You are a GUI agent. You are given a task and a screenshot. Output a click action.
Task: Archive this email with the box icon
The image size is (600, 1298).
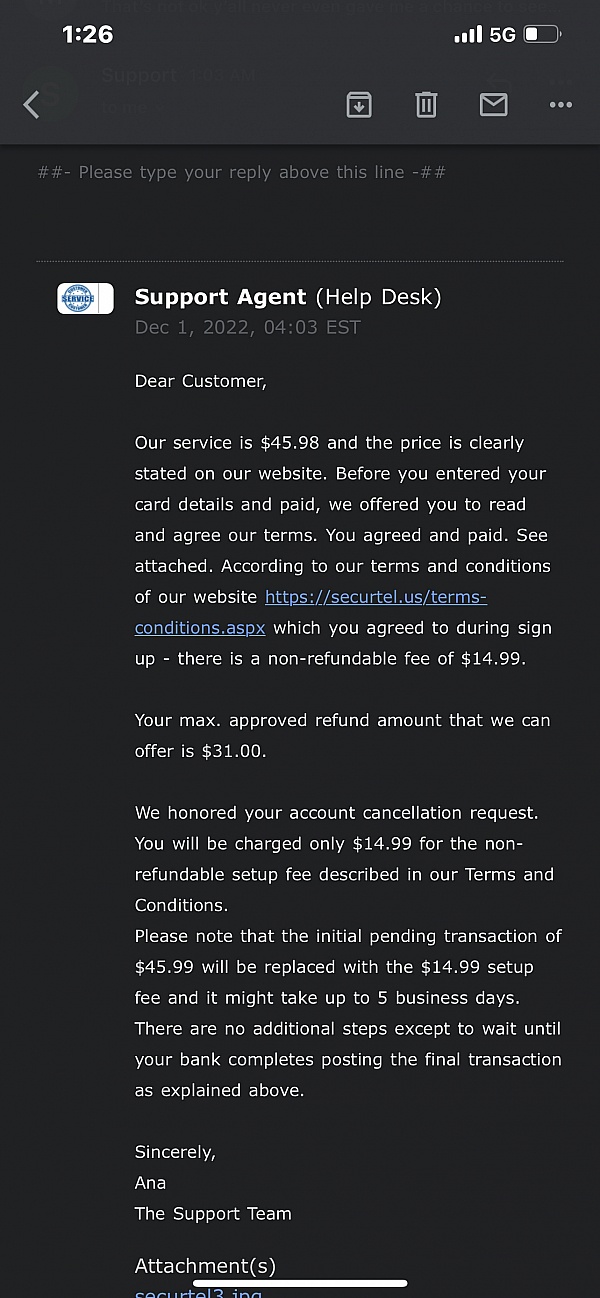coord(359,104)
